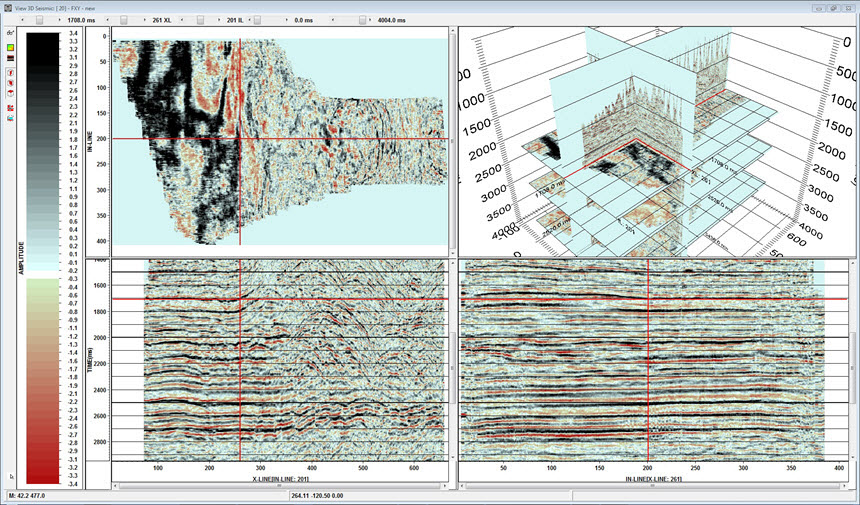The height and width of the screenshot is (505, 860).
Task: Click the green and yellow square icon
Action: pyautogui.click(x=10, y=47)
